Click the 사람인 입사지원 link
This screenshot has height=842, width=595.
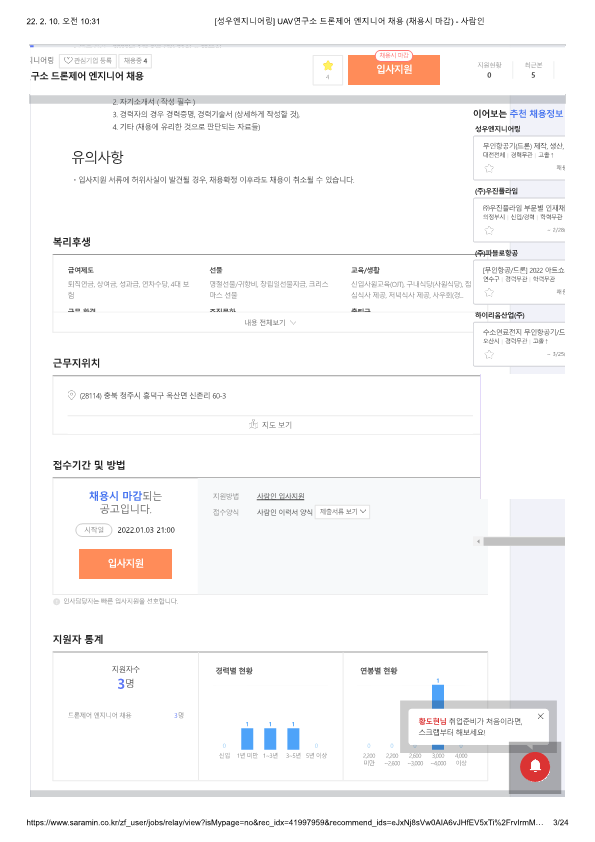pos(280,496)
